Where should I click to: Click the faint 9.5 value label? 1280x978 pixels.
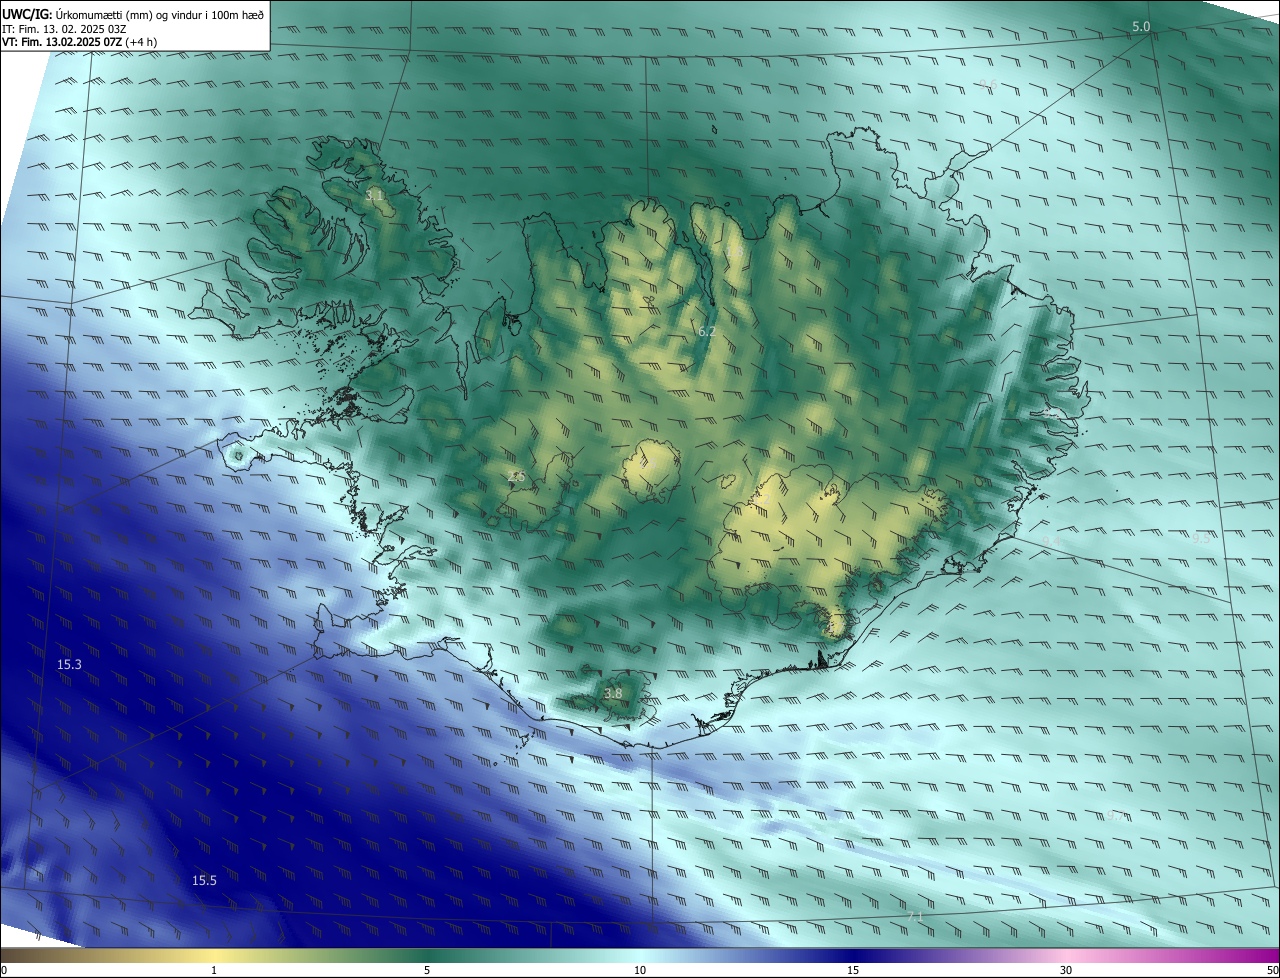pyautogui.click(x=1201, y=537)
